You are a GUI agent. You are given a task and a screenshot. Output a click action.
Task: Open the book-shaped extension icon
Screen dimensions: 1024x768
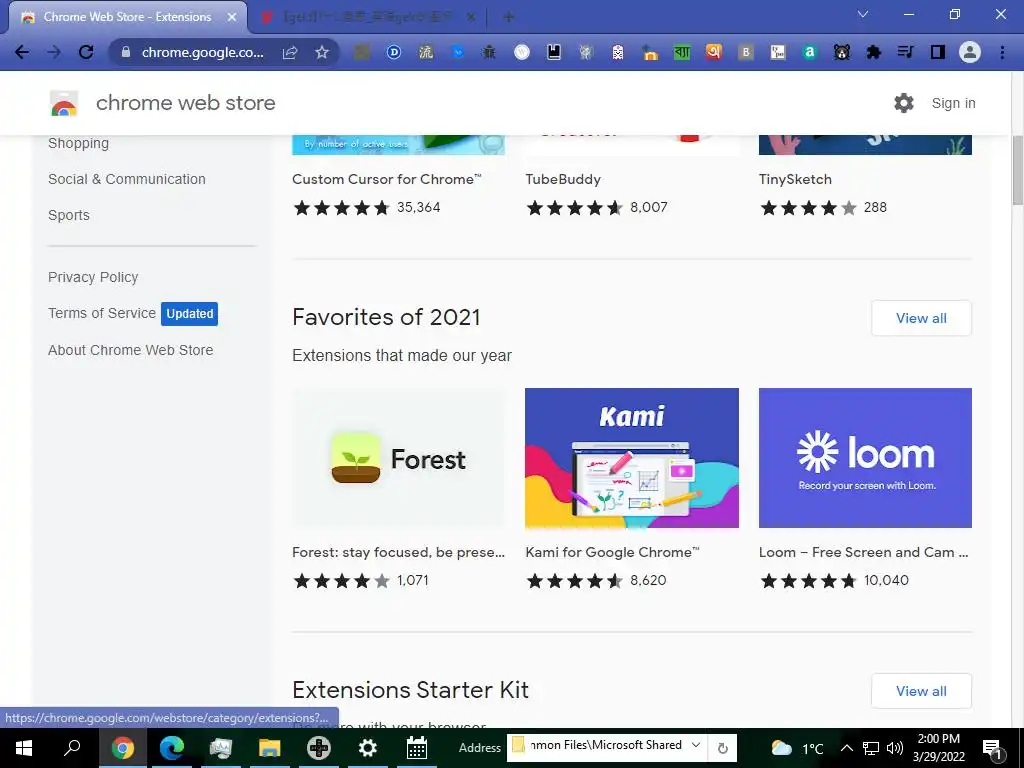click(554, 52)
